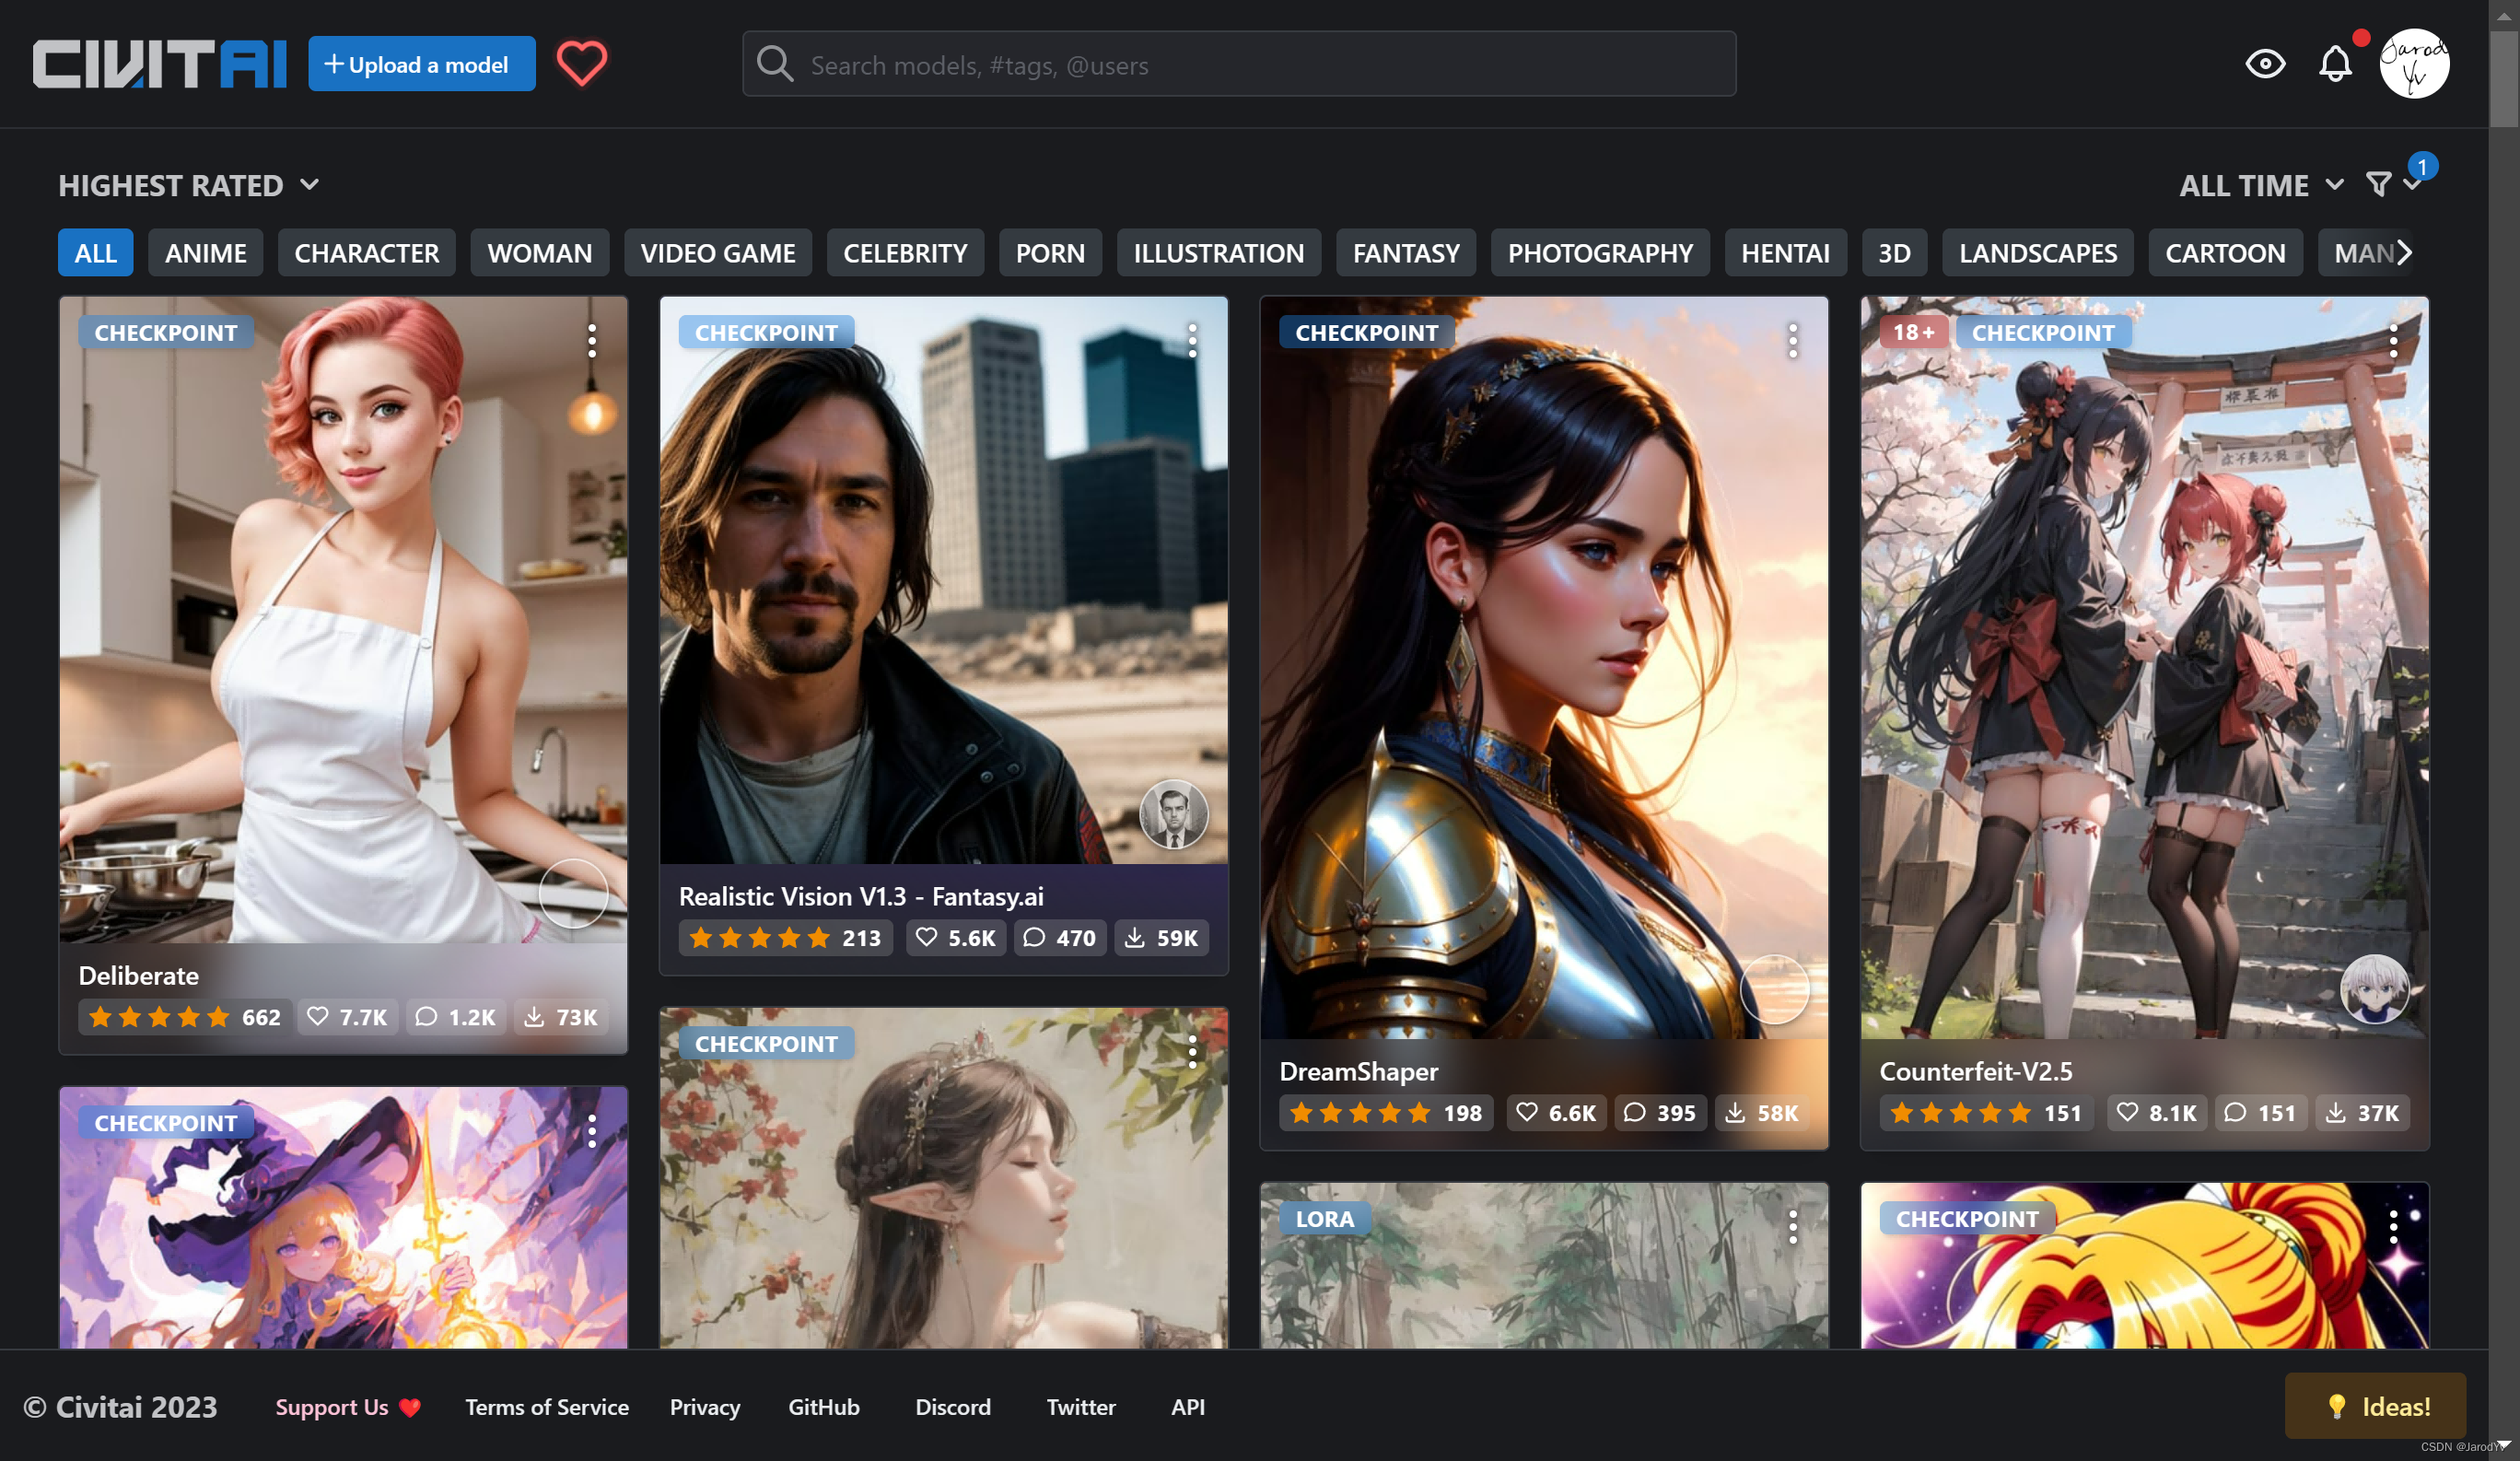2520x1461 pixels.
Task: Click the search input field
Action: pyautogui.click(x=1240, y=63)
